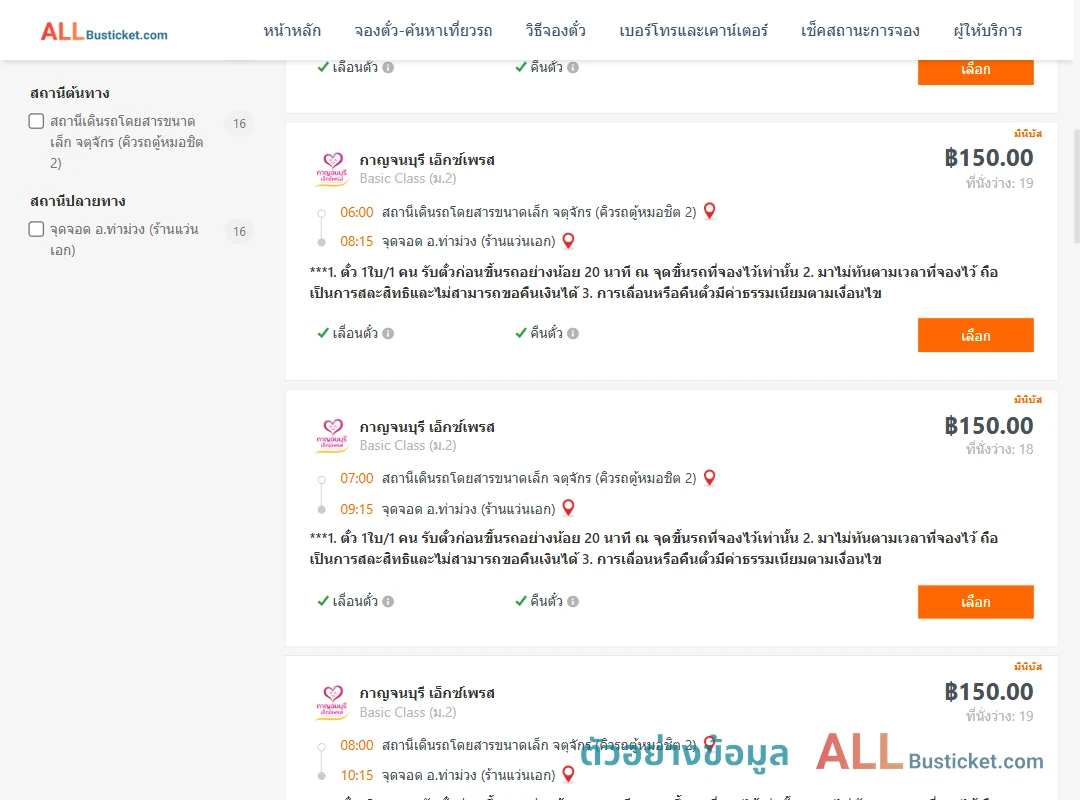Open the ALL Busticket.com logo home link
Screen dimensions: 1080x800
pyautogui.click(x=104, y=32)
